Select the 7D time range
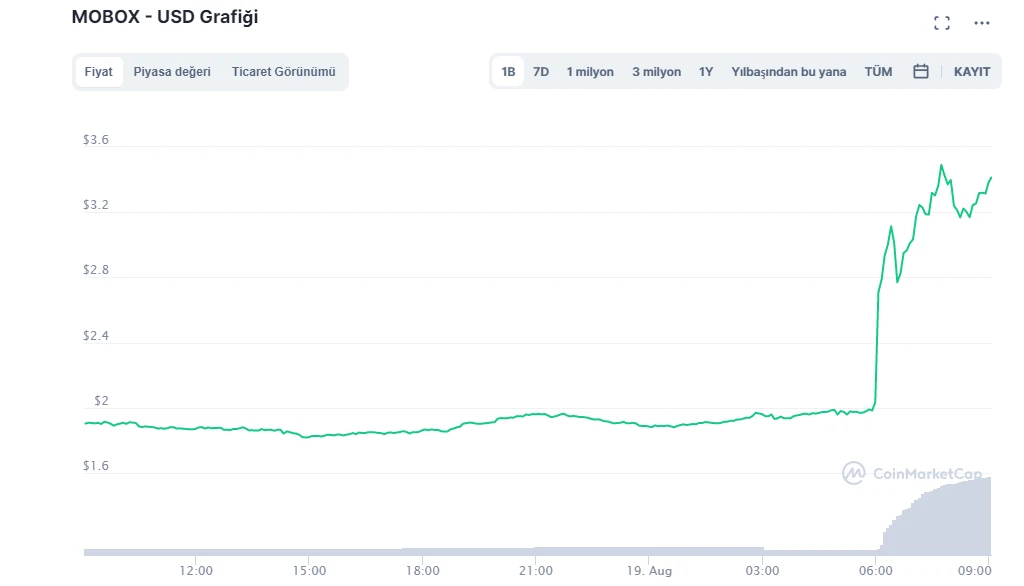 [540, 71]
